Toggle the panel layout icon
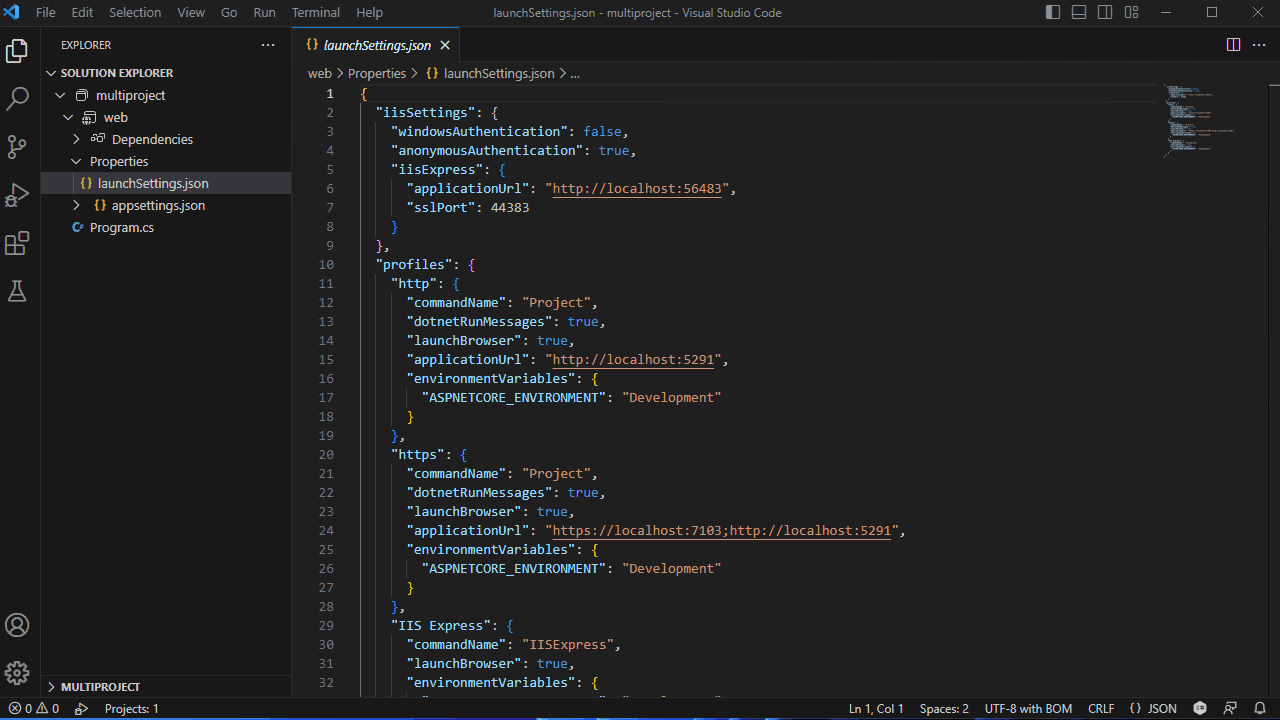Screen dimensions: 1280x720 [x=1077, y=12]
